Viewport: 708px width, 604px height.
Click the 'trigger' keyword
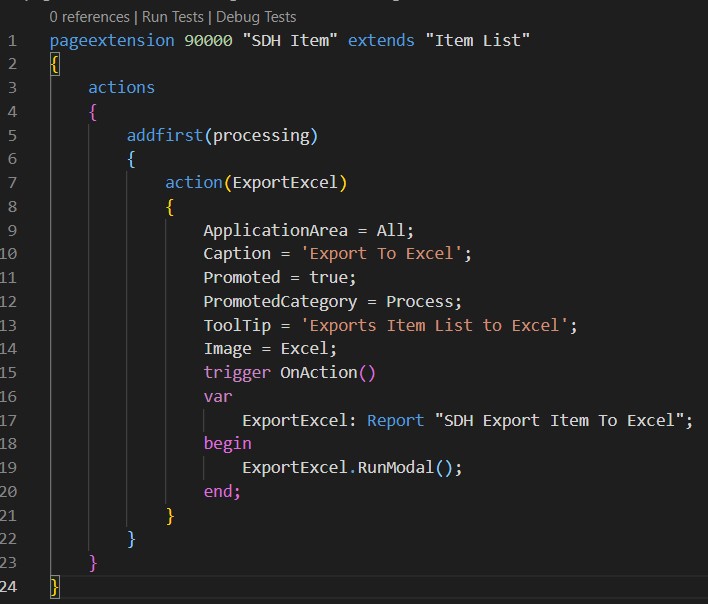[x=237, y=373]
